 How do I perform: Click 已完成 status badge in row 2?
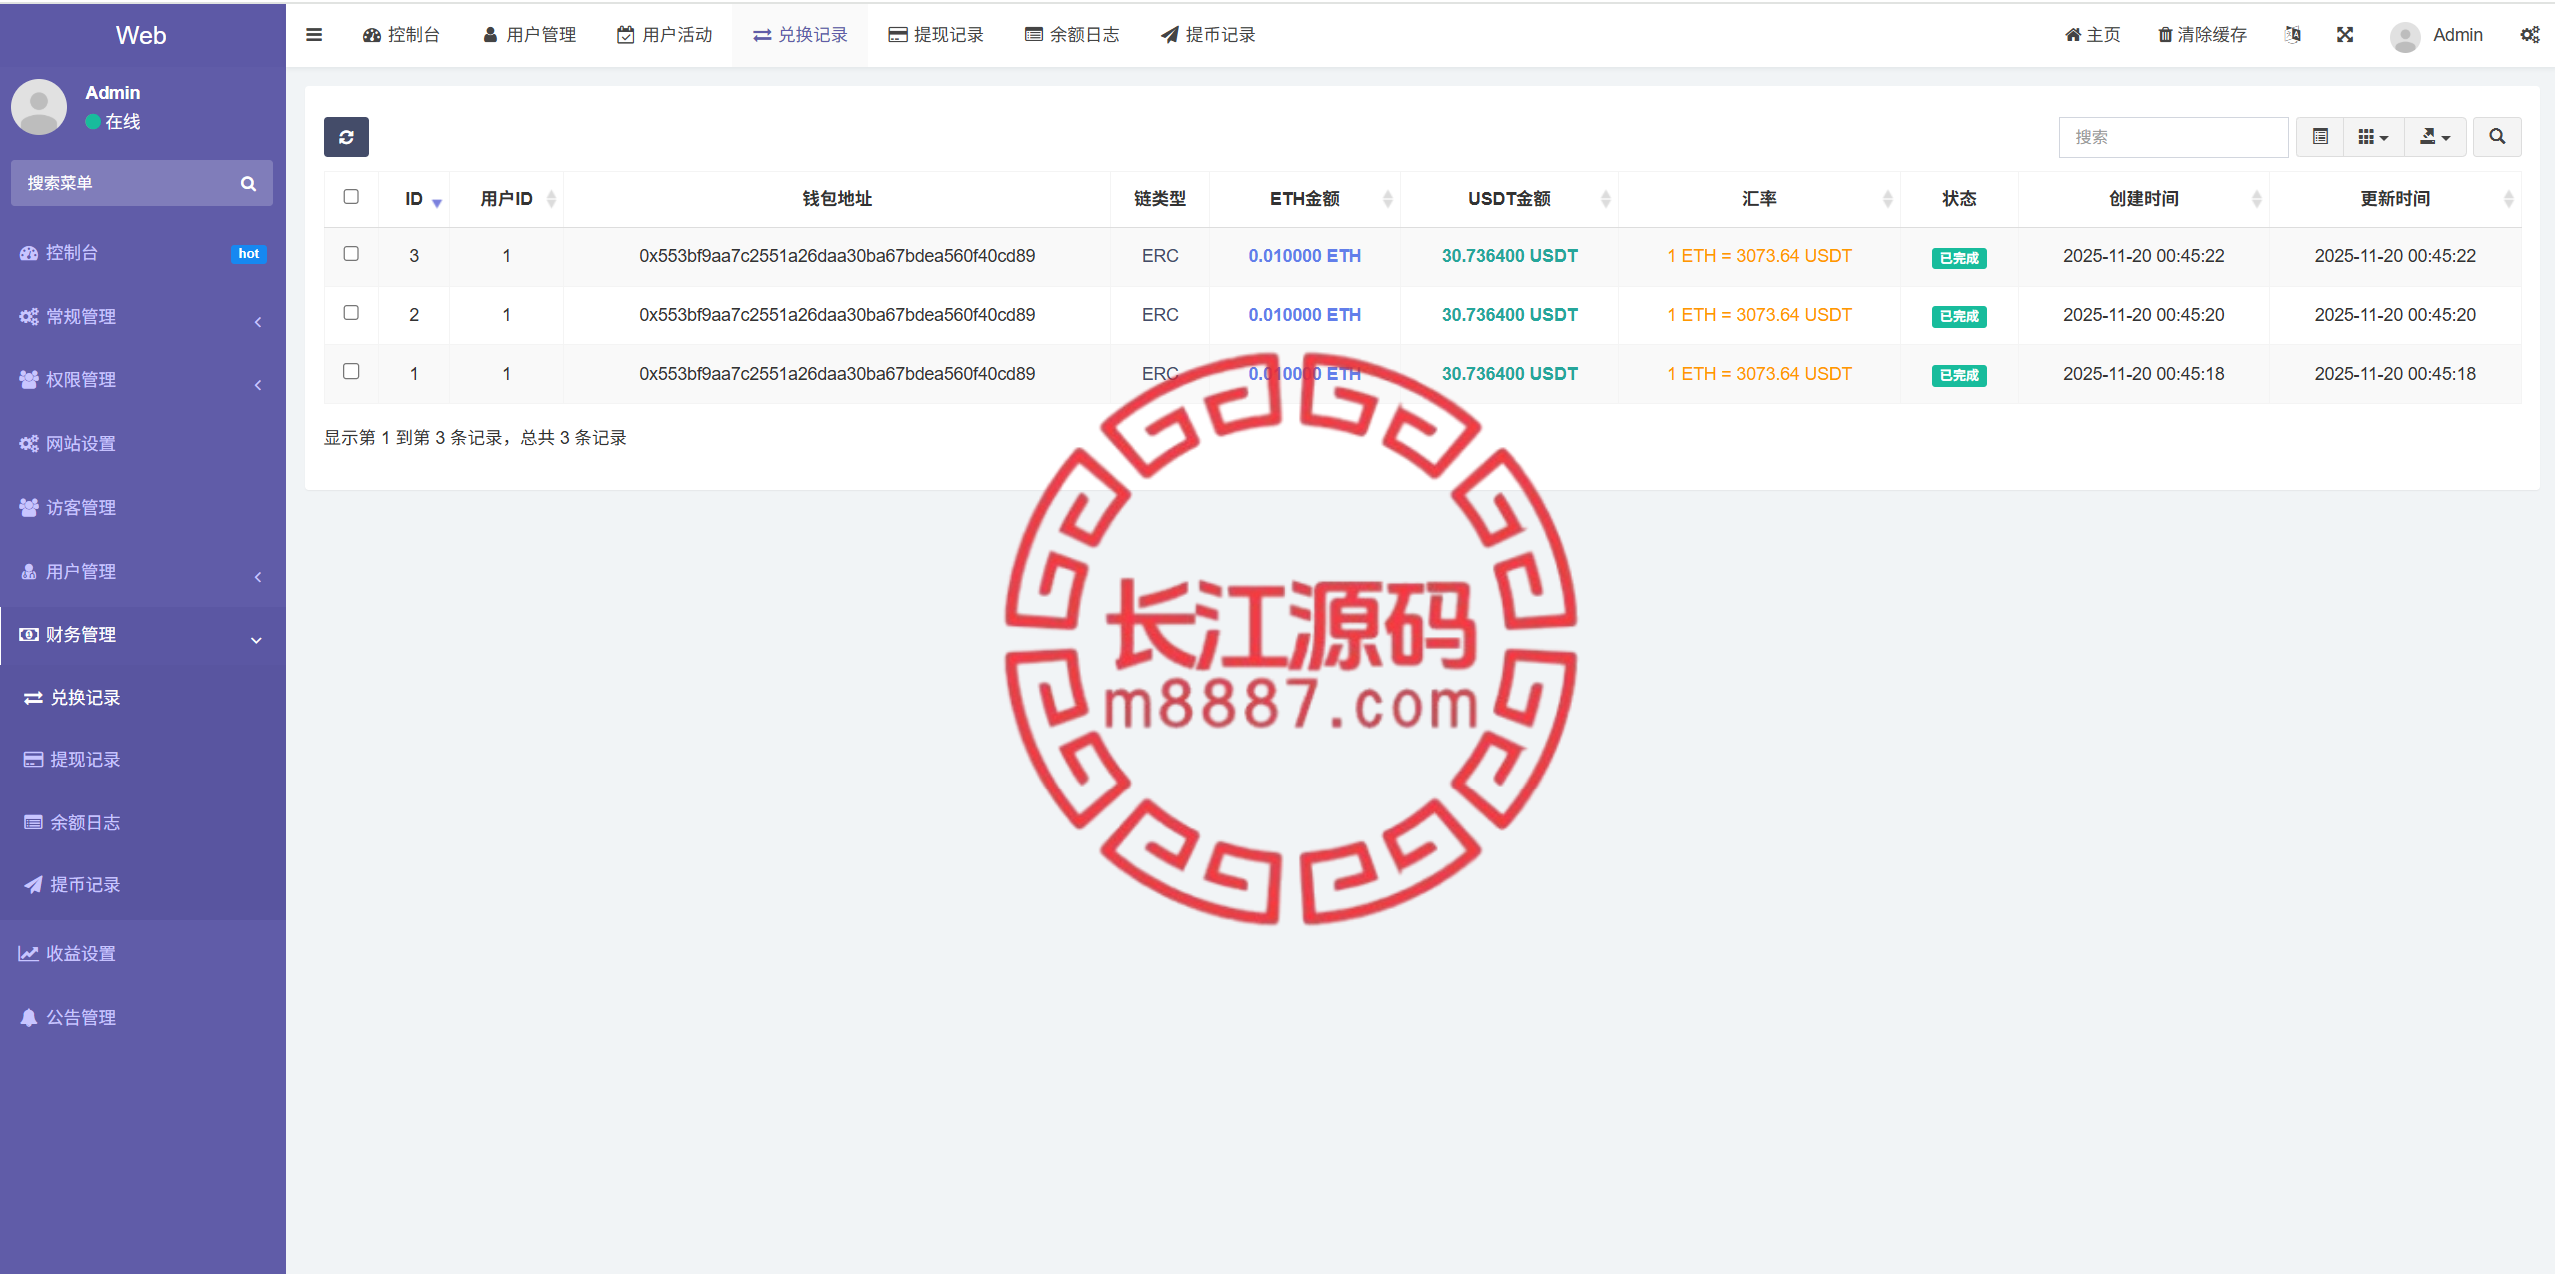coord(1959,316)
